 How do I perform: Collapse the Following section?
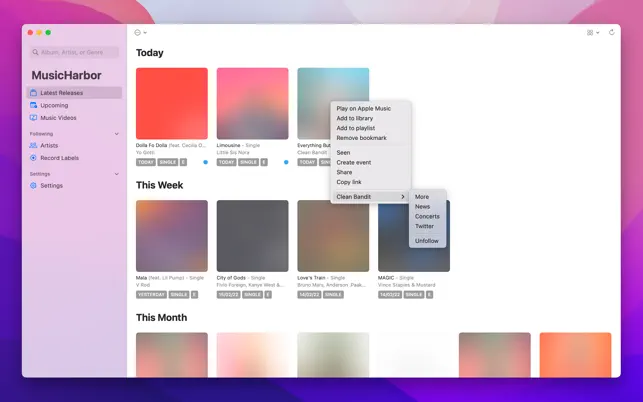tap(116, 134)
